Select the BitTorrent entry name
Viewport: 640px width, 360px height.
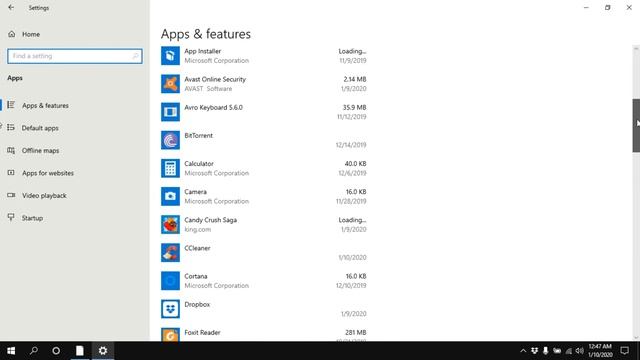tap(198, 136)
